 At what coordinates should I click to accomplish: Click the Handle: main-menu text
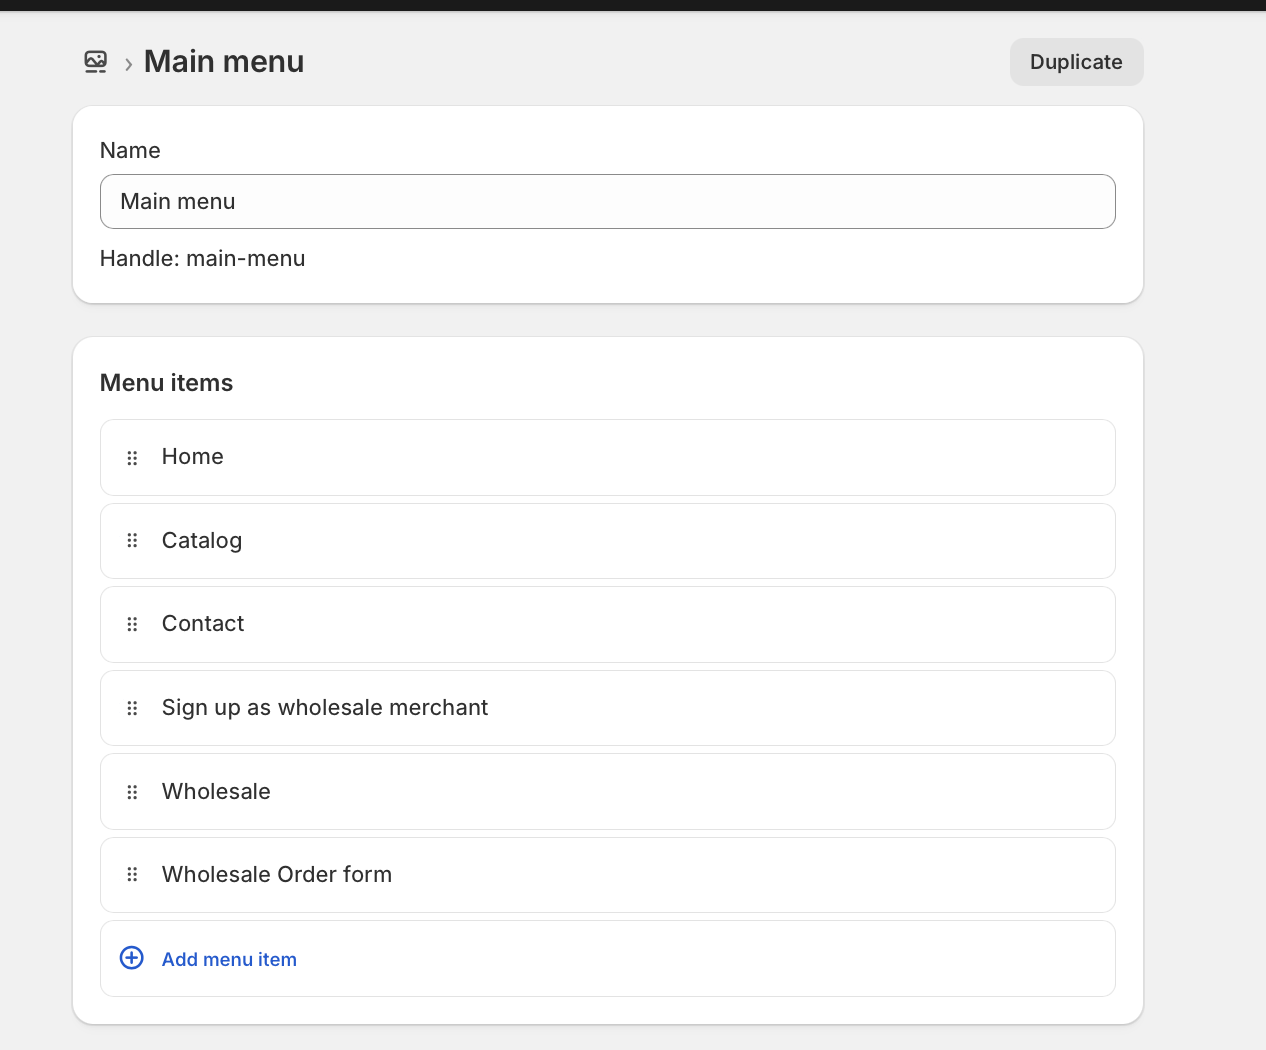[x=203, y=259]
